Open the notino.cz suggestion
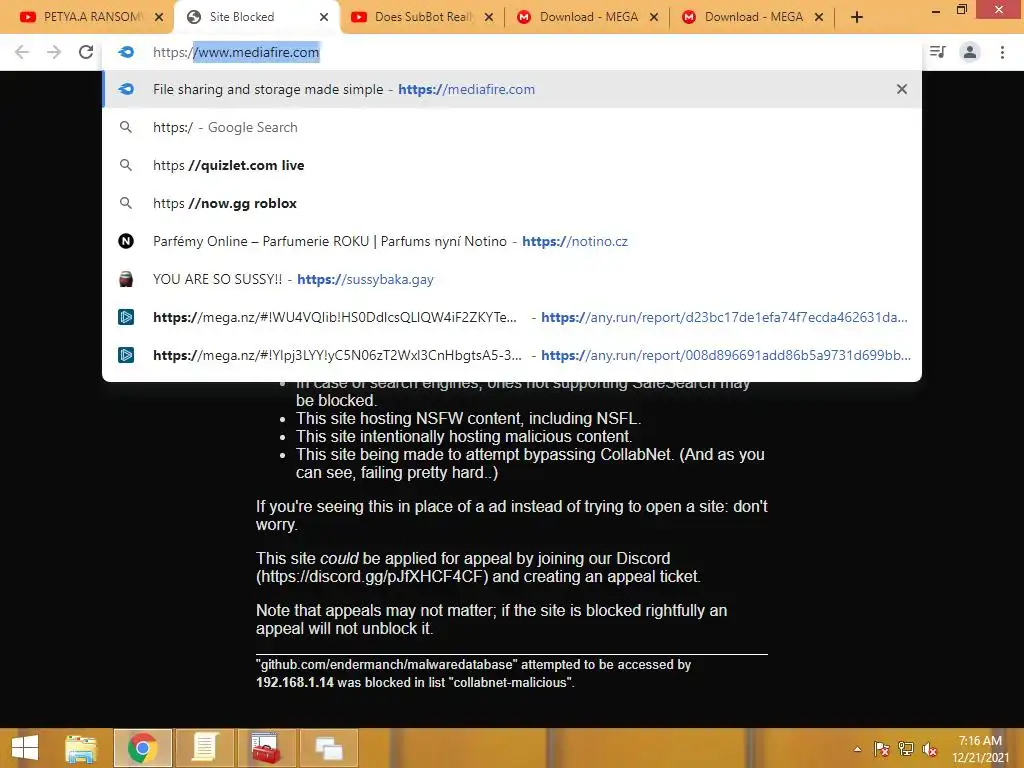 pos(512,241)
